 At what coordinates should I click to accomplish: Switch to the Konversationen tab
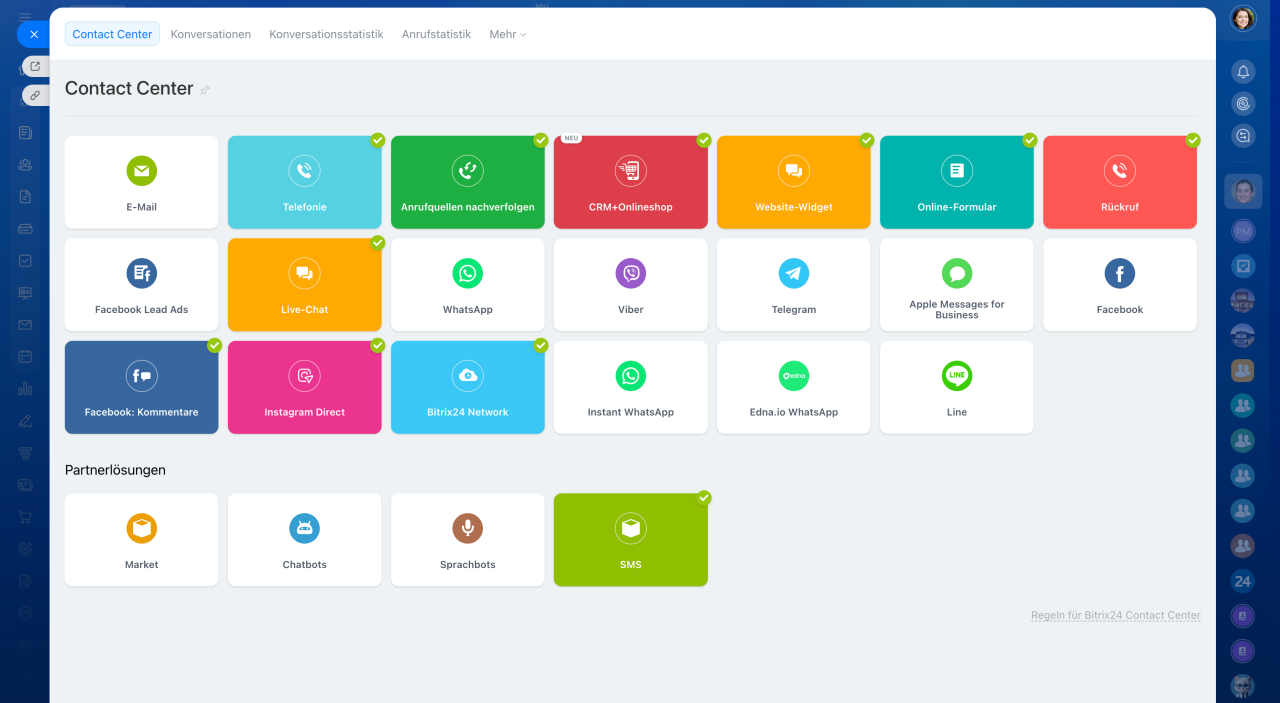210,34
